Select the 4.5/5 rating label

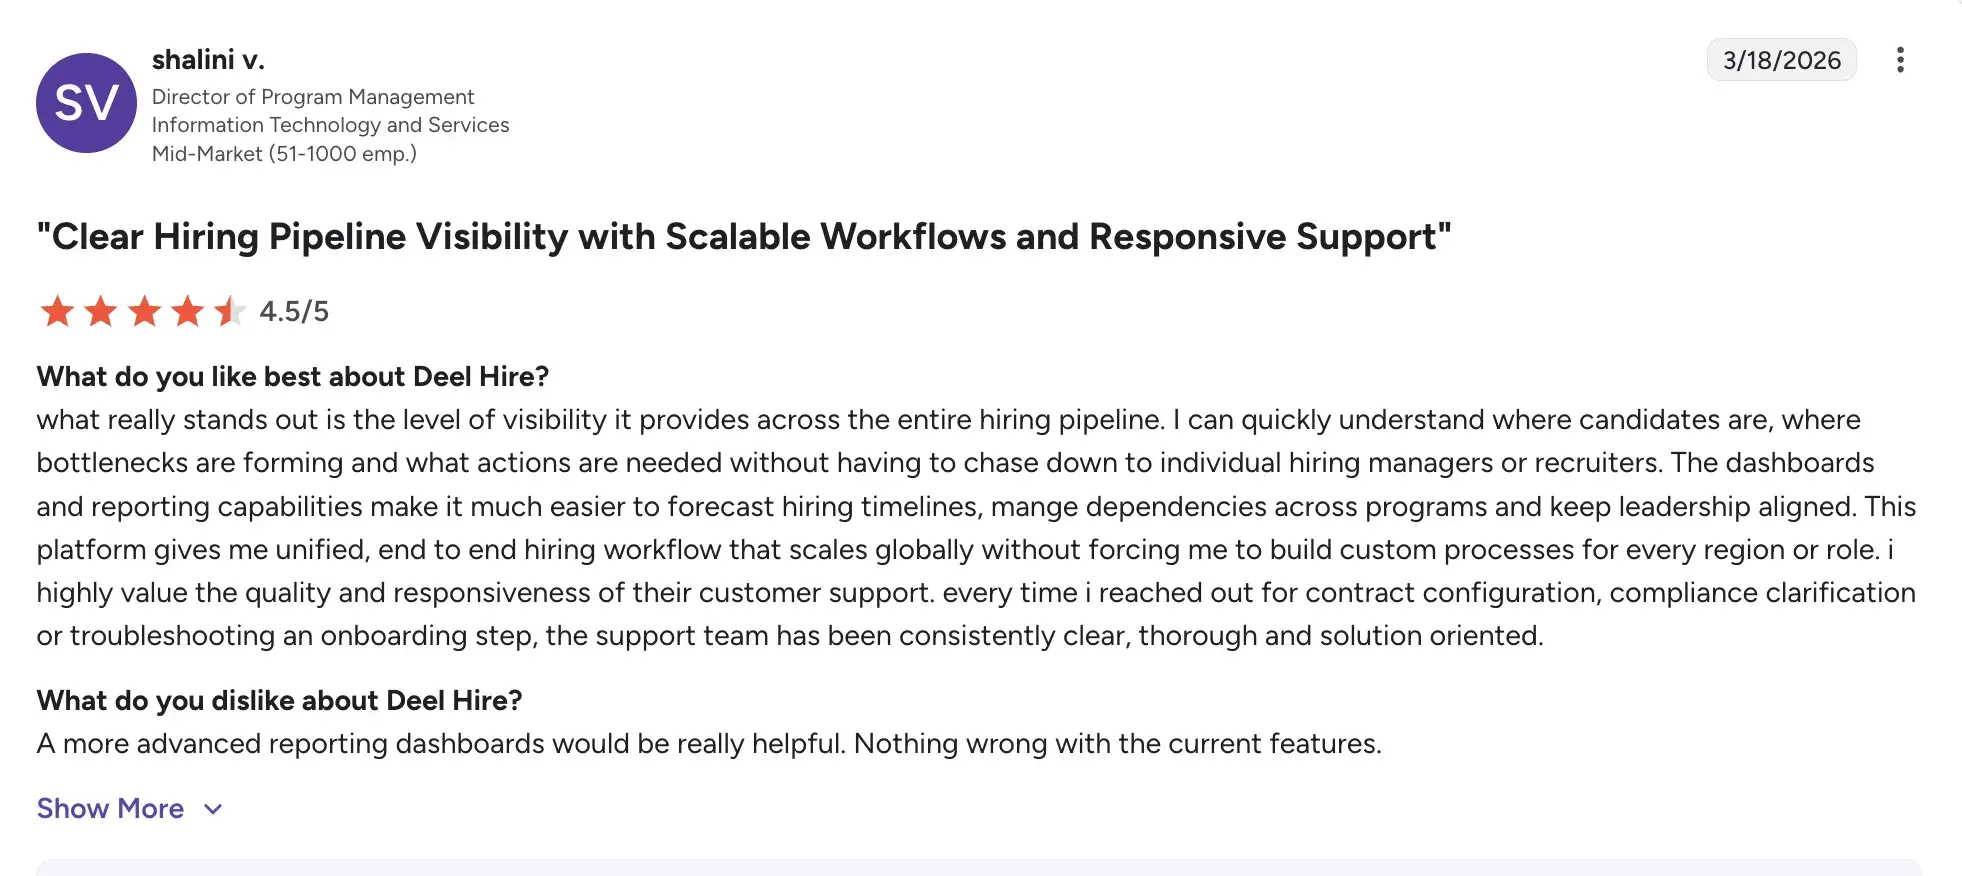point(292,311)
